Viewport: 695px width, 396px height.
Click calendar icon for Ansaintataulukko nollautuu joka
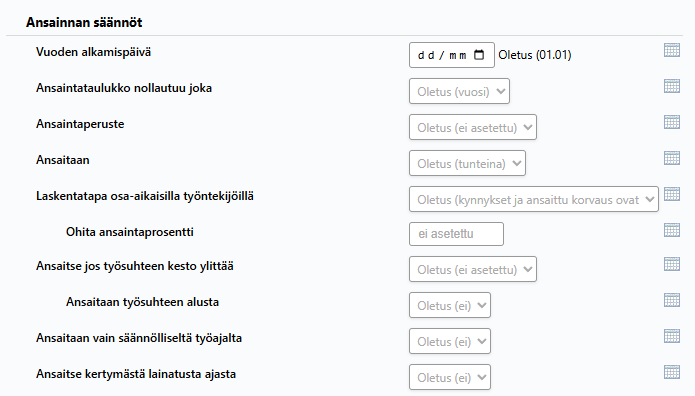click(672, 86)
